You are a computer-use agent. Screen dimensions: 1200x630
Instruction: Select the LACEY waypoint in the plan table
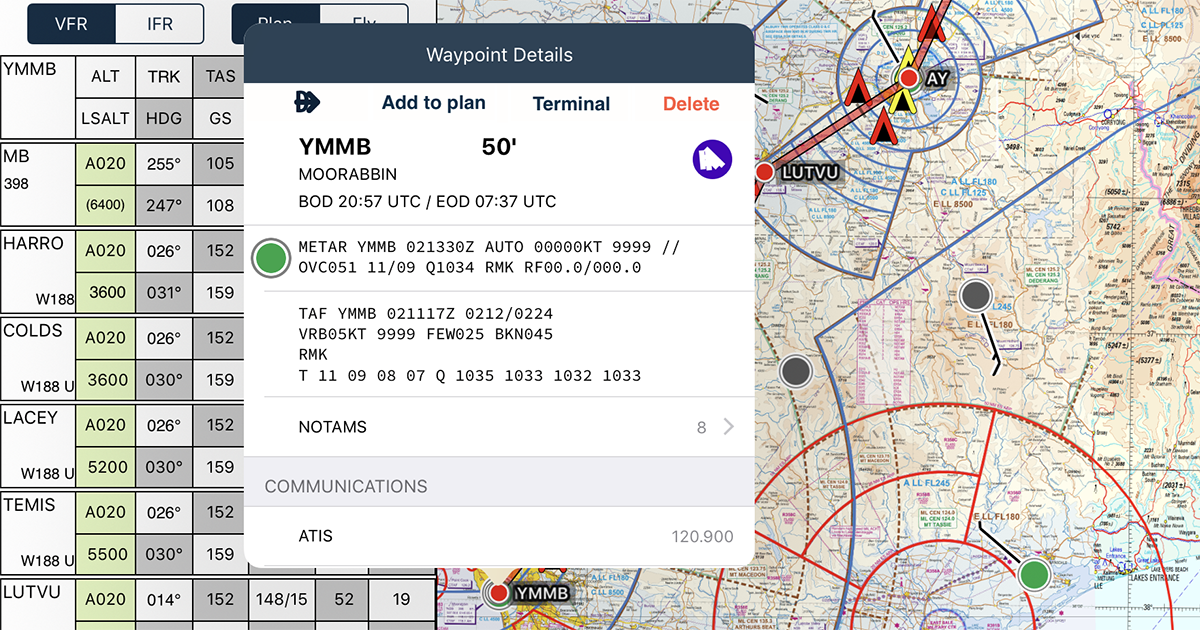pos(38,445)
